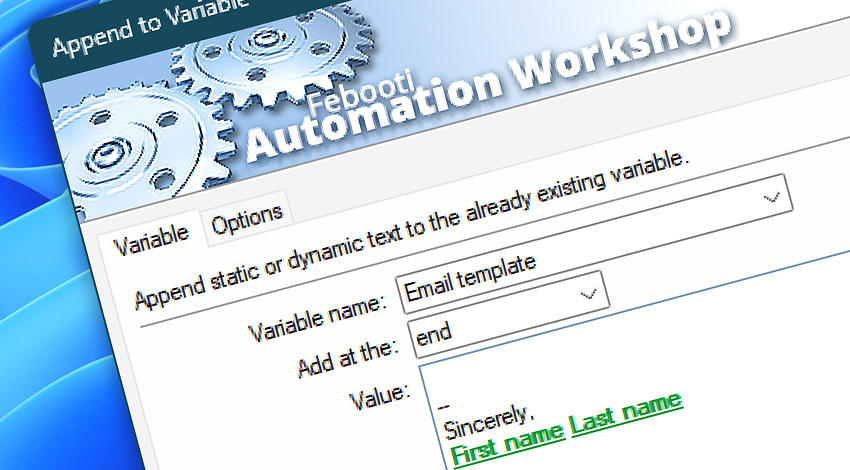Click the 'Add at the:' label
The image size is (850, 470).
[348, 358]
